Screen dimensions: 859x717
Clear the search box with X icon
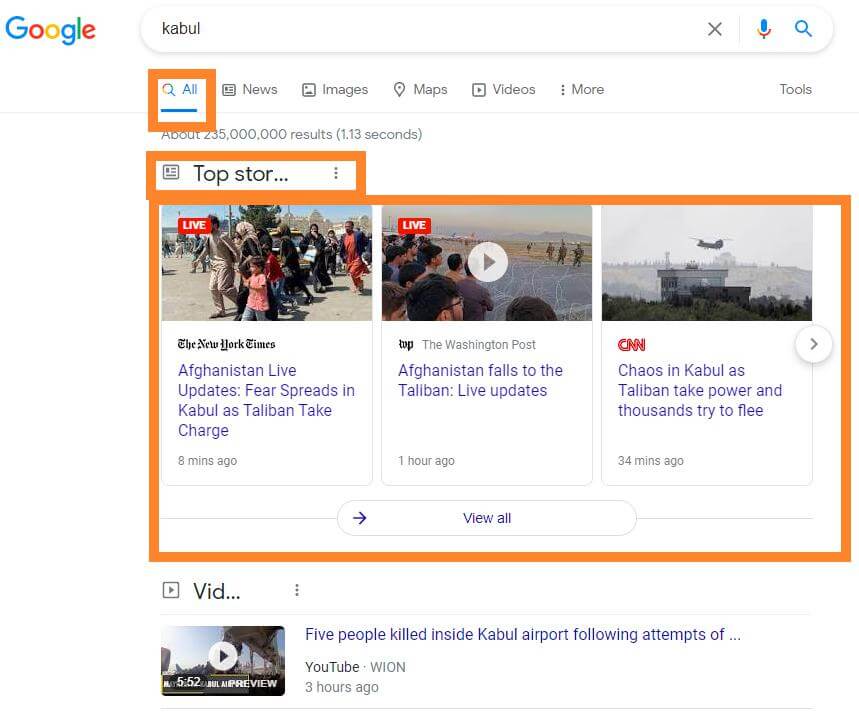pos(714,29)
